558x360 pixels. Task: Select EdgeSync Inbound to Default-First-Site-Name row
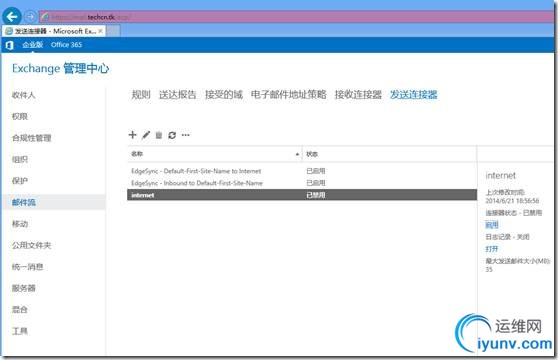(x=302, y=183)
